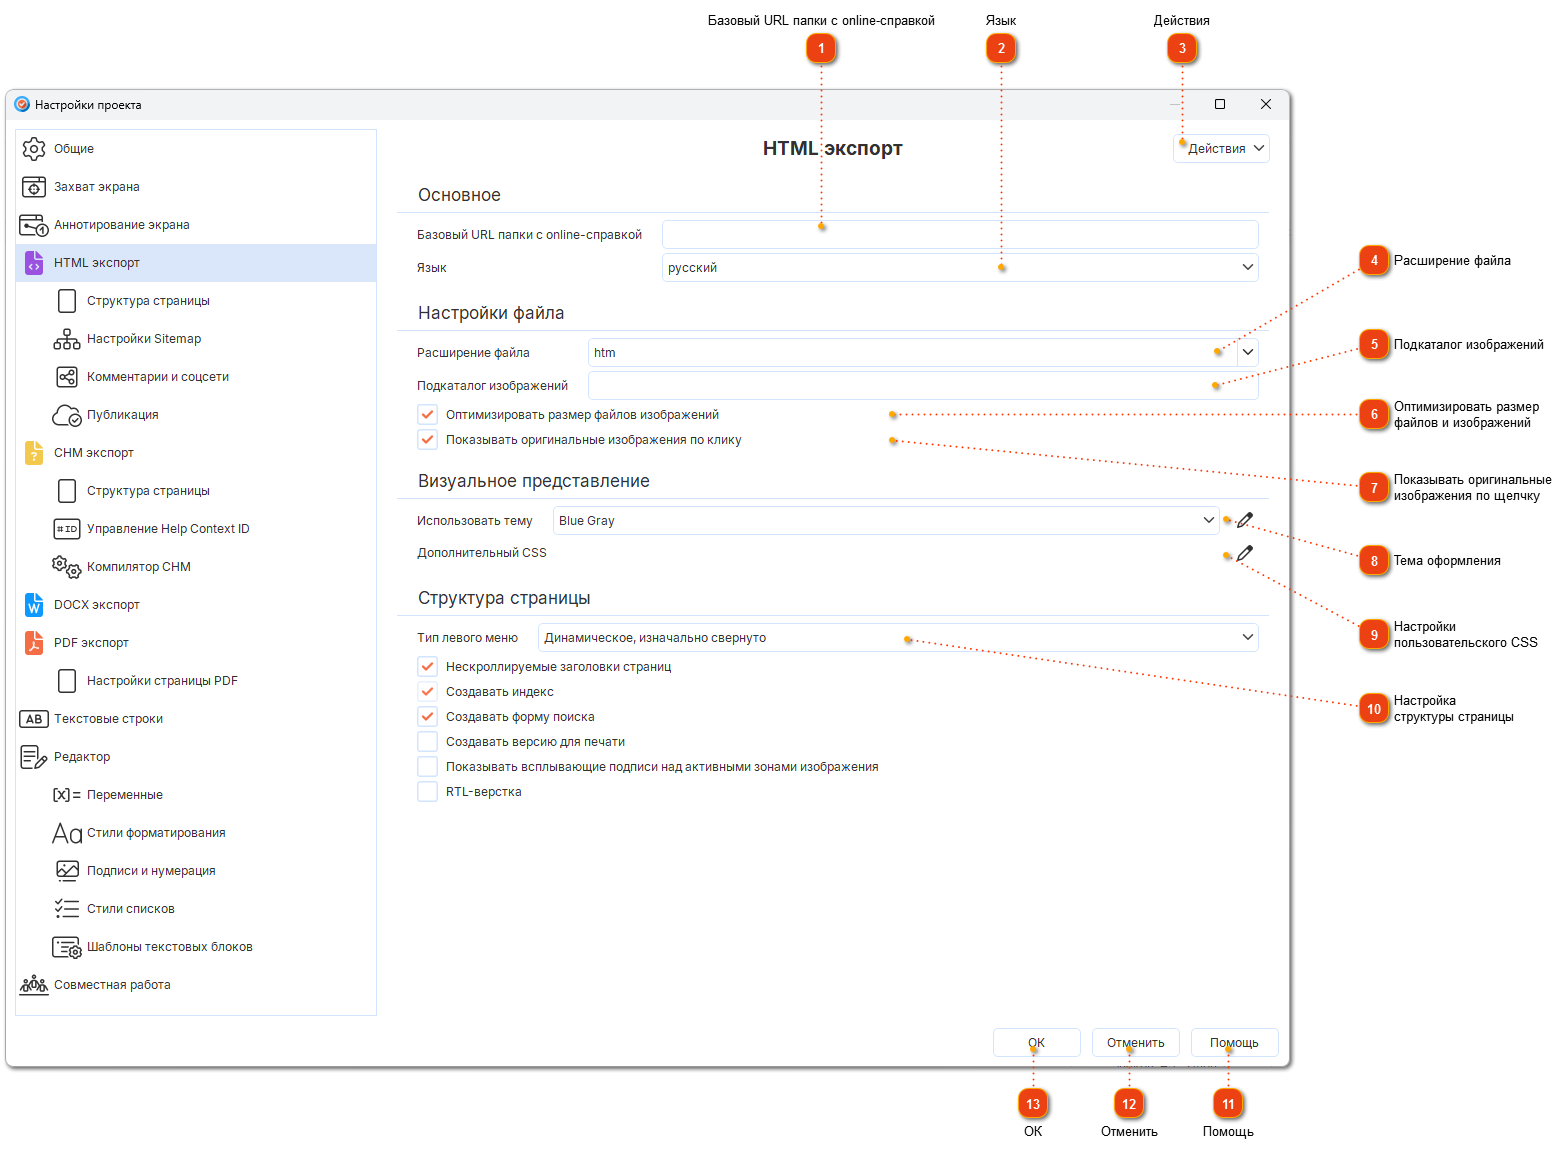Enable Создавать версию для печати checkbox
Viewport: 1568px width, 1155px height.
428,742
